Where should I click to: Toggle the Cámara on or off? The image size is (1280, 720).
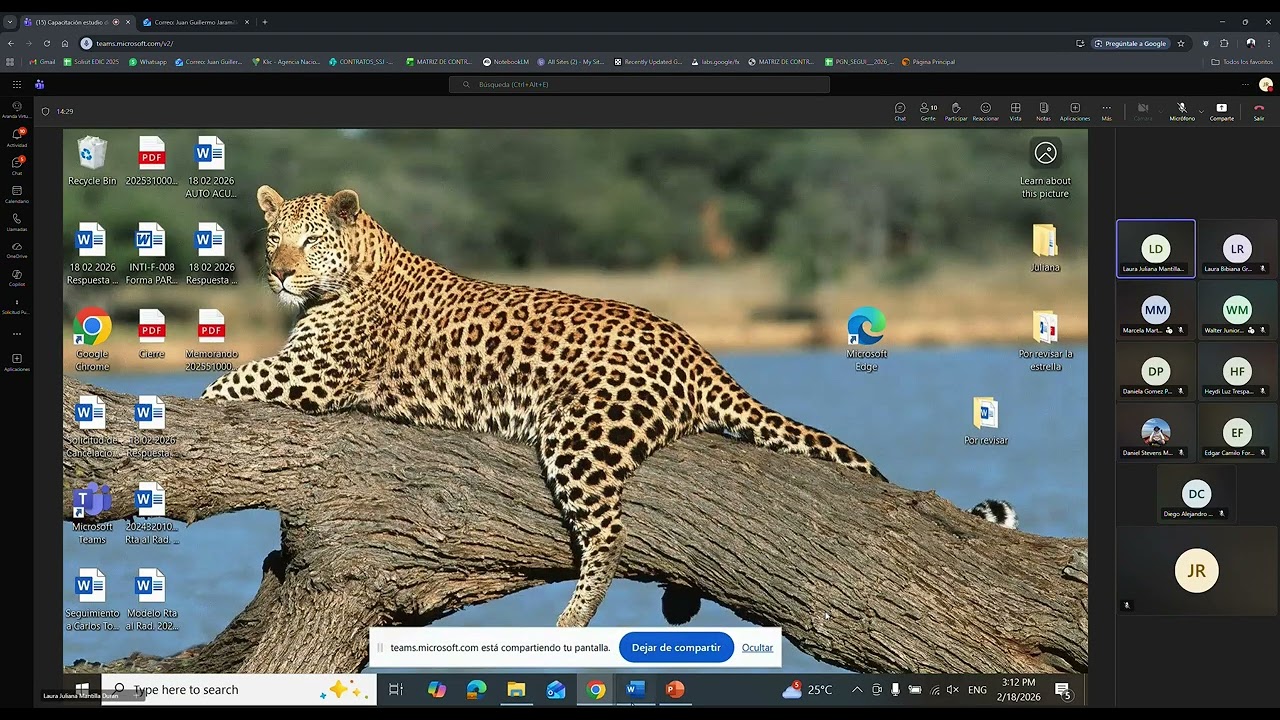(1143, 112)
